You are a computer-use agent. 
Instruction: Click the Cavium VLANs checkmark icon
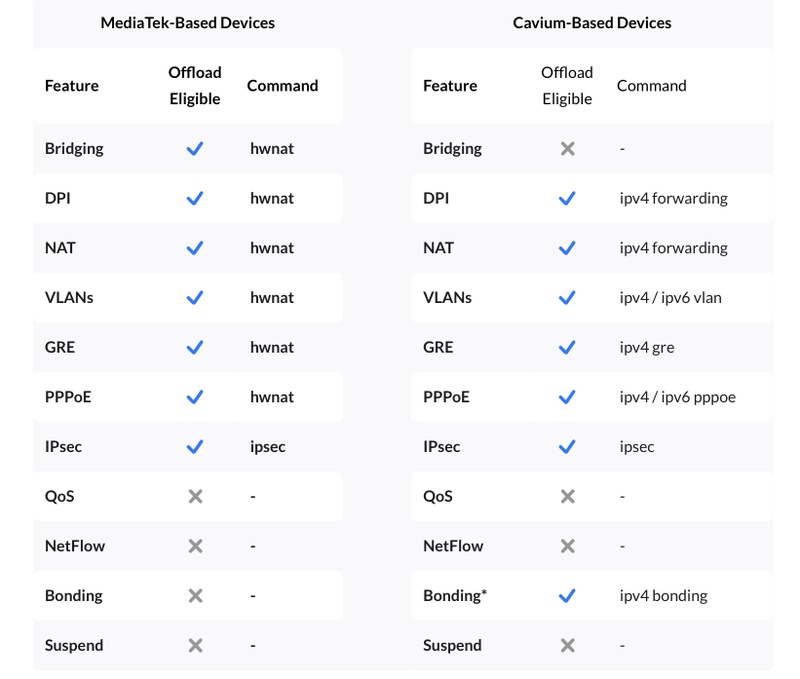[567, 297]
